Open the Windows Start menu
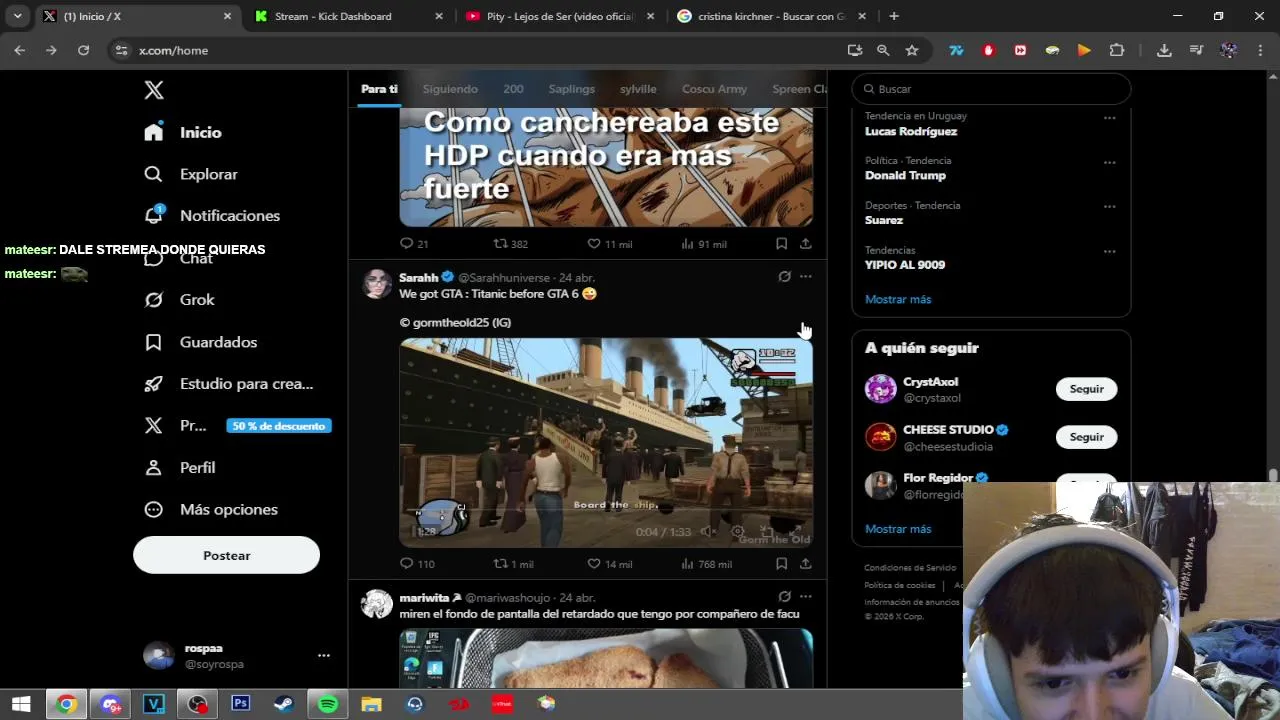 [x=21, y=704]
